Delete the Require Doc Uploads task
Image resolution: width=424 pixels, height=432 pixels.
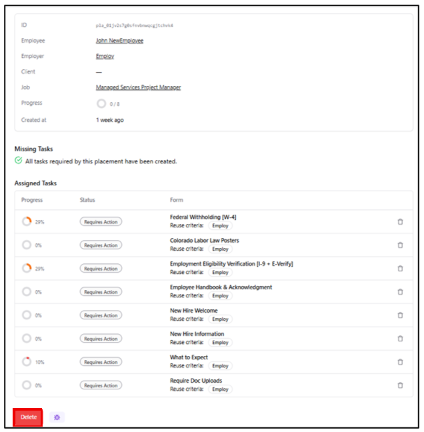click(x=400, y=385)
